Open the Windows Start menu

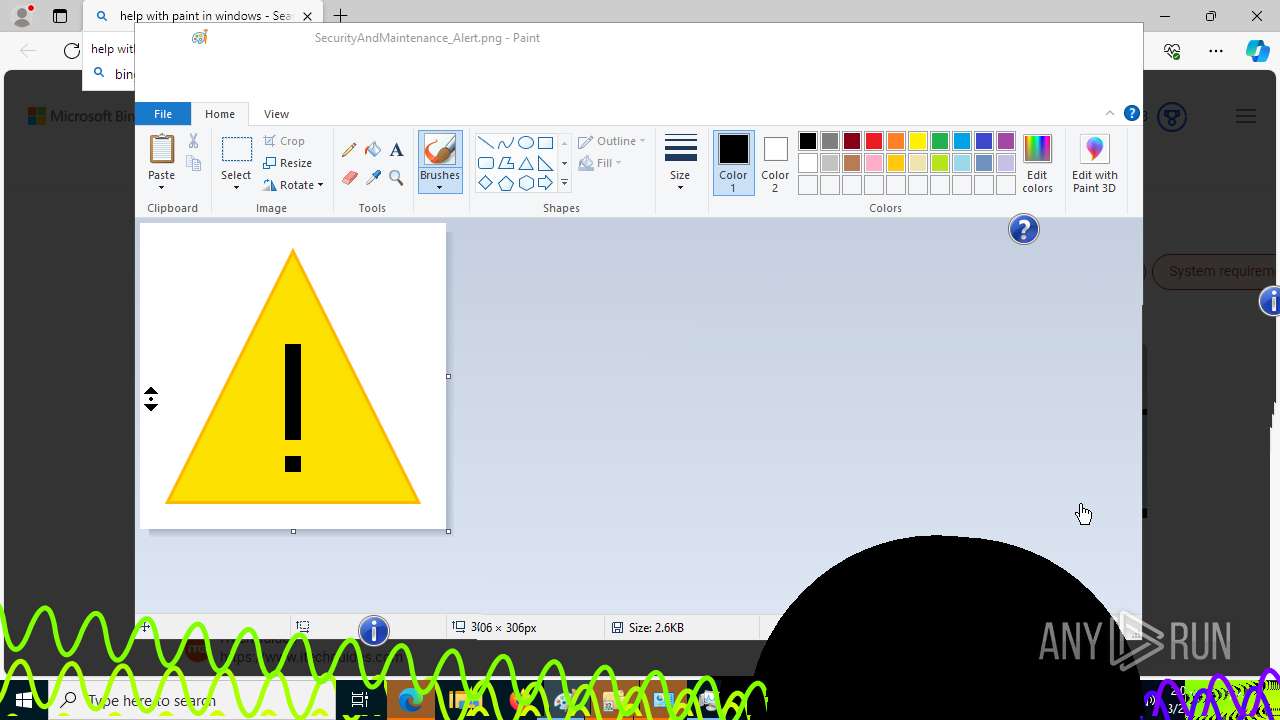tap(24, 700)
